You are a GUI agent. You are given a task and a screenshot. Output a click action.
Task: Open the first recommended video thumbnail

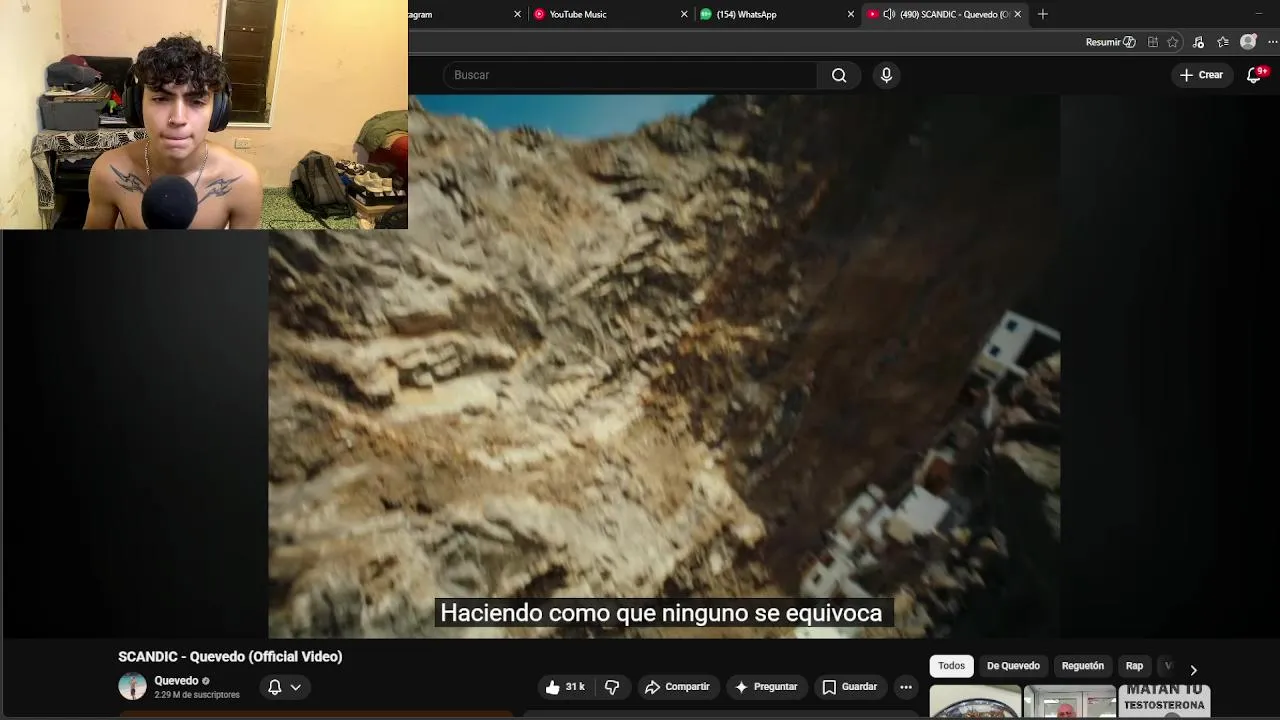click(x=975, y=701)
